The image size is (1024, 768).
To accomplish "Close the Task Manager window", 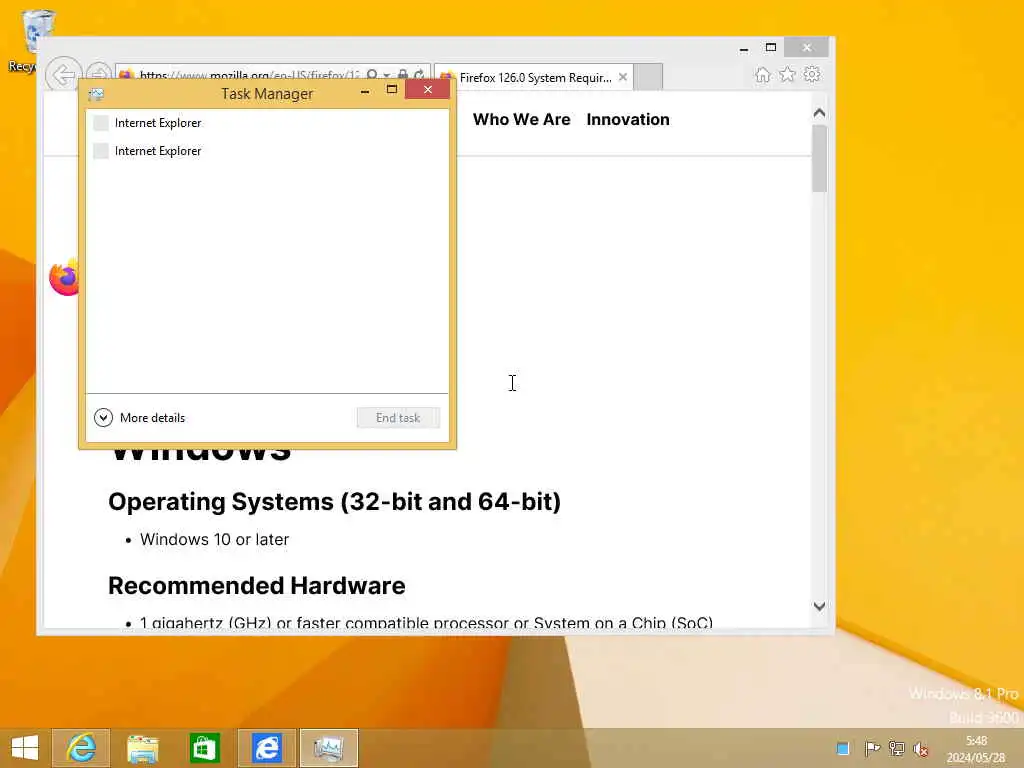I will 428,89.
